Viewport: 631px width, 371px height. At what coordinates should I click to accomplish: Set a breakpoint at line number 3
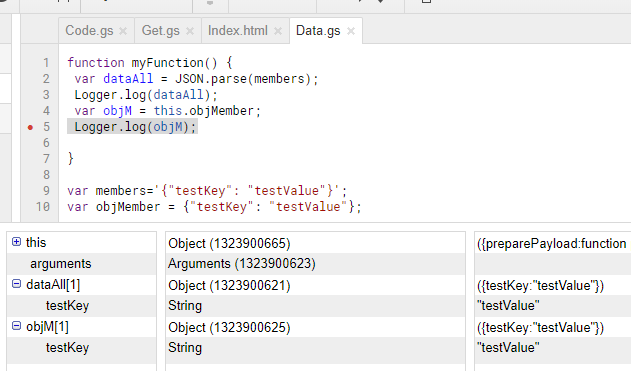[x=46, y=95]
